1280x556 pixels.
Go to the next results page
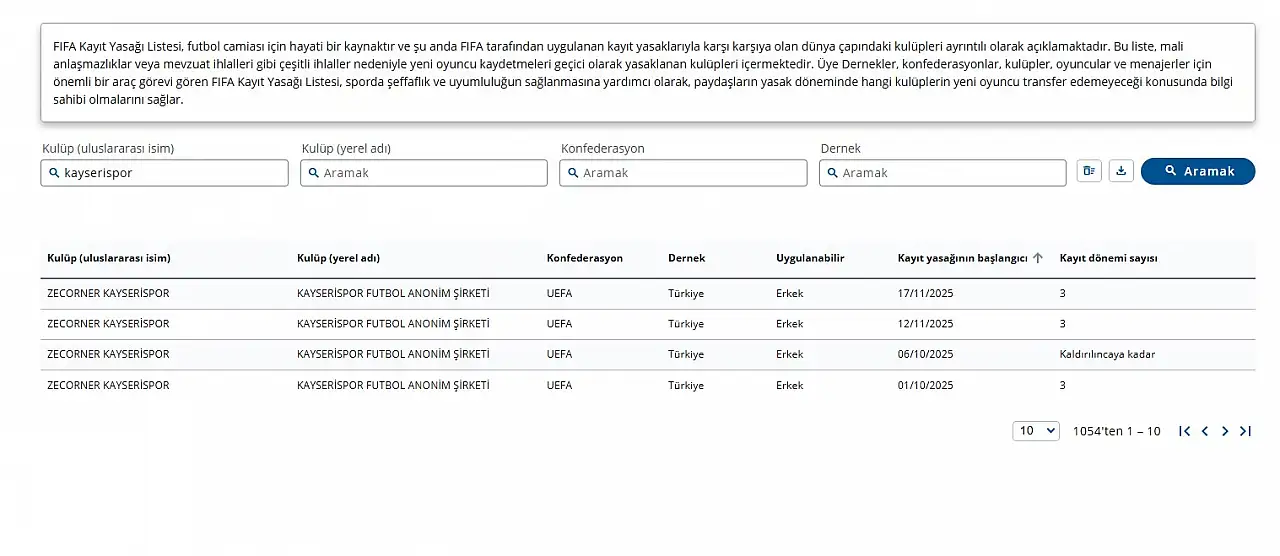[x=1225, y=431]
